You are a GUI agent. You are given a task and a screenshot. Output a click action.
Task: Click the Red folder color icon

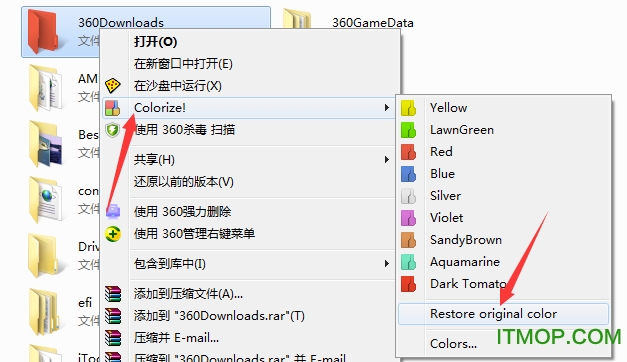pyautogui.click(x=408, y=152)
